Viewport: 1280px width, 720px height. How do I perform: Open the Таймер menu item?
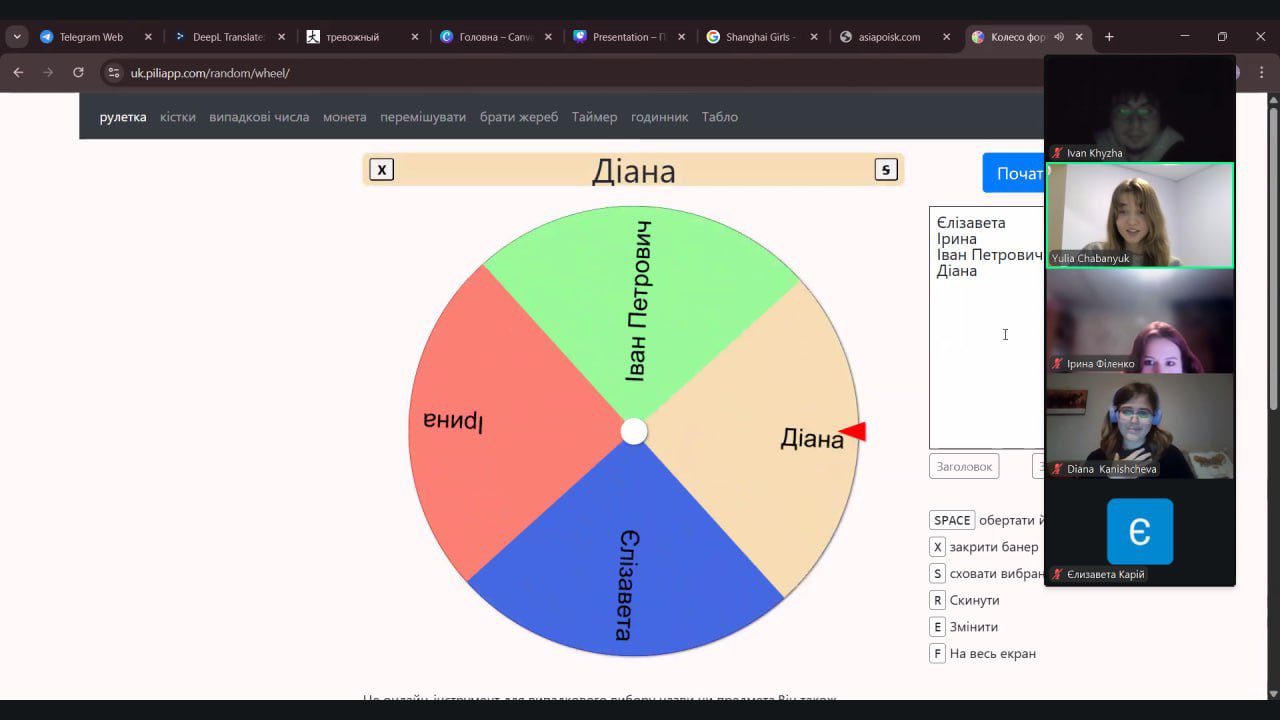(x=594, y=117)
